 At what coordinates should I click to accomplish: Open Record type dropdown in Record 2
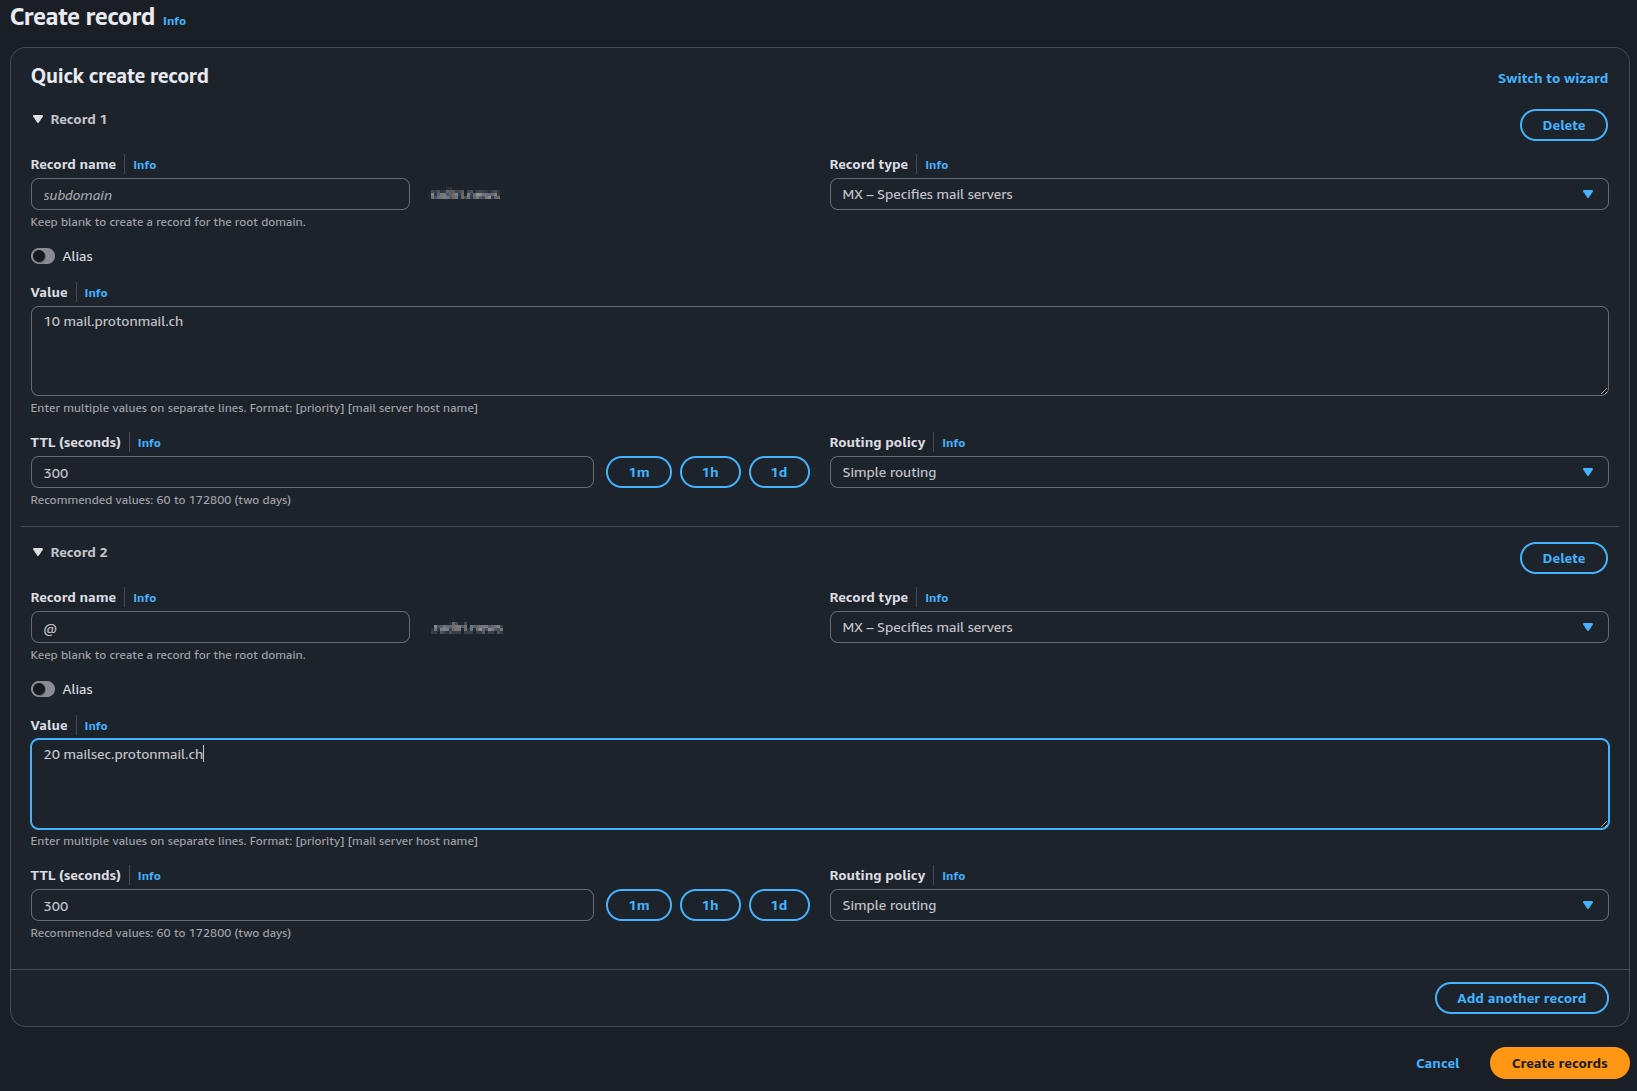click(x=1219, y=627)
